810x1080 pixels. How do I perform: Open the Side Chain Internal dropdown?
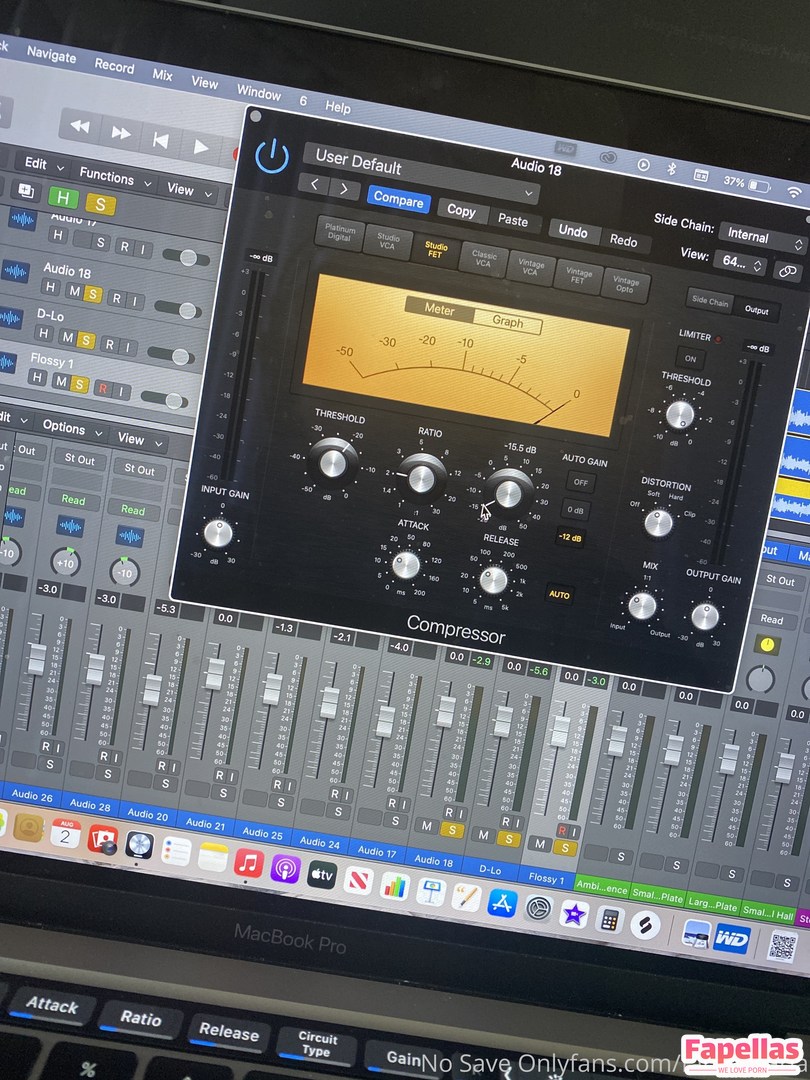click(x=762, y=240)
